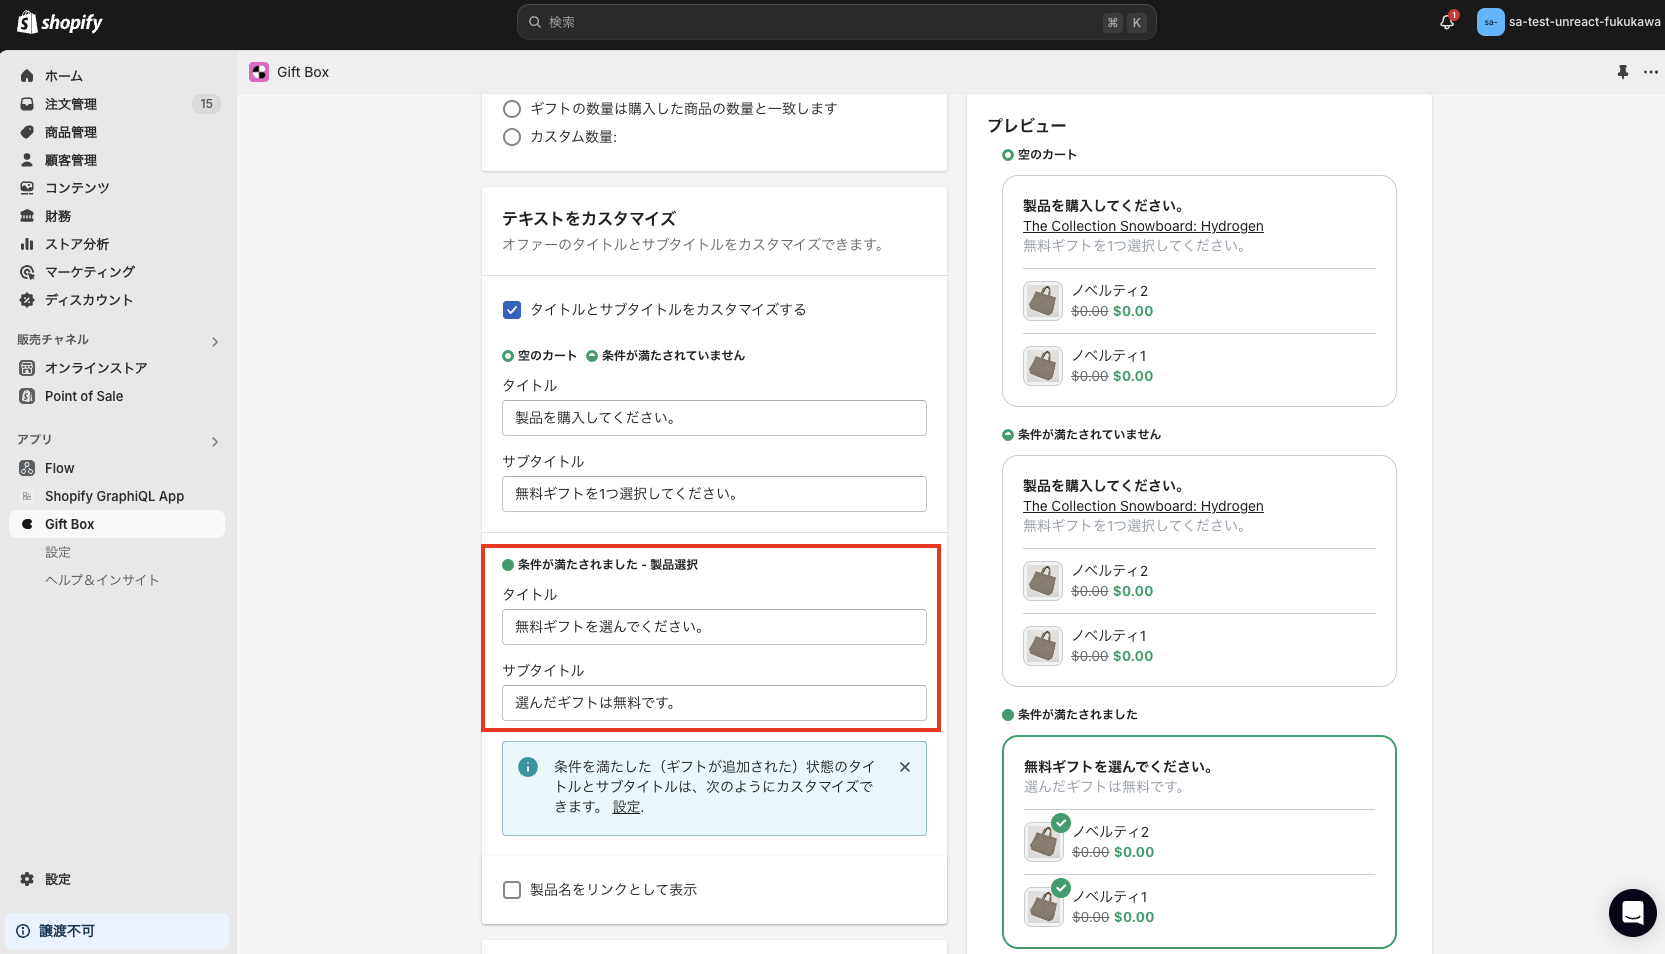Enable 製品名をリンクとして表示

[512, 890]
